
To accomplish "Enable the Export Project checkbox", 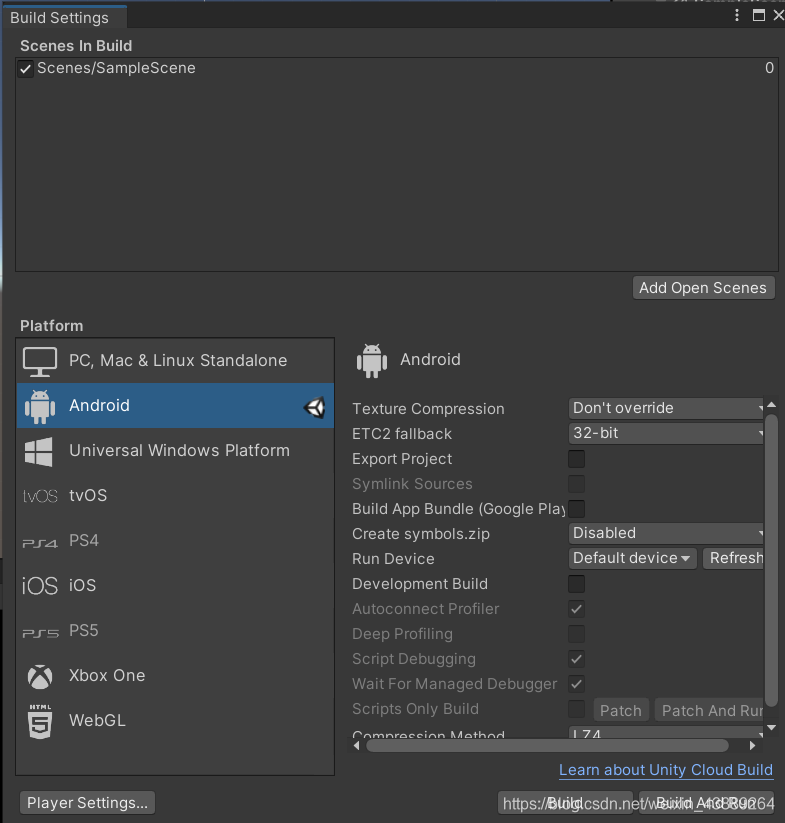I will tap(576, 459).
